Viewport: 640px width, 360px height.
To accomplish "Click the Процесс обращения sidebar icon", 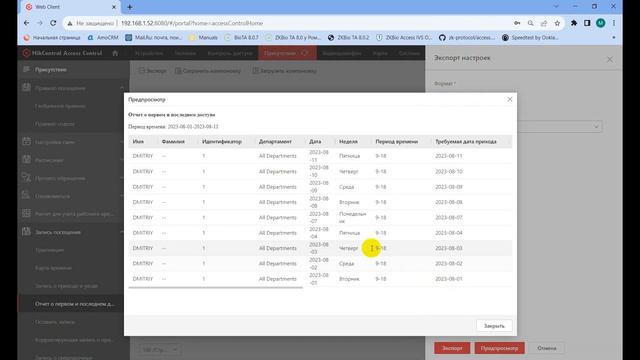I will [26, 178].
